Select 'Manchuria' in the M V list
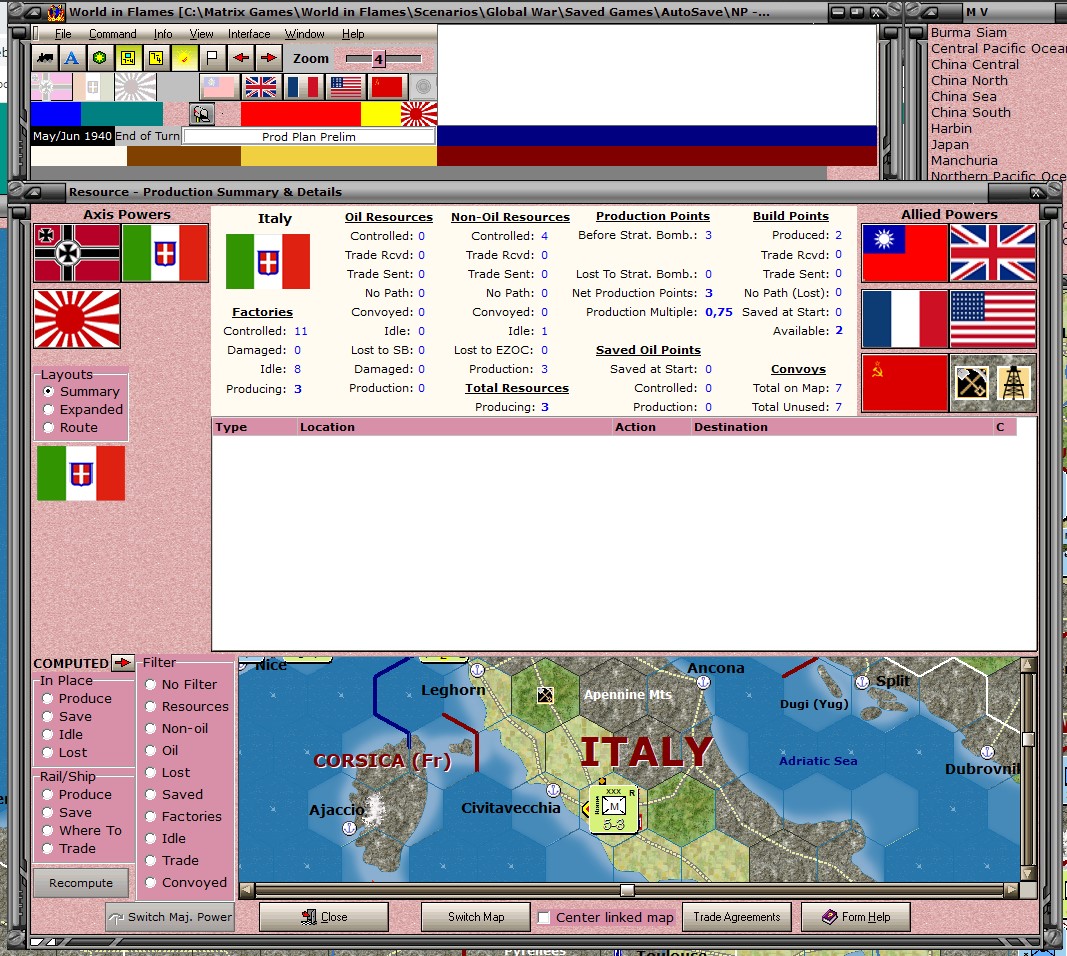Image resolution: width=1067 pixels, height=956 pixels. tap(964, 161)
